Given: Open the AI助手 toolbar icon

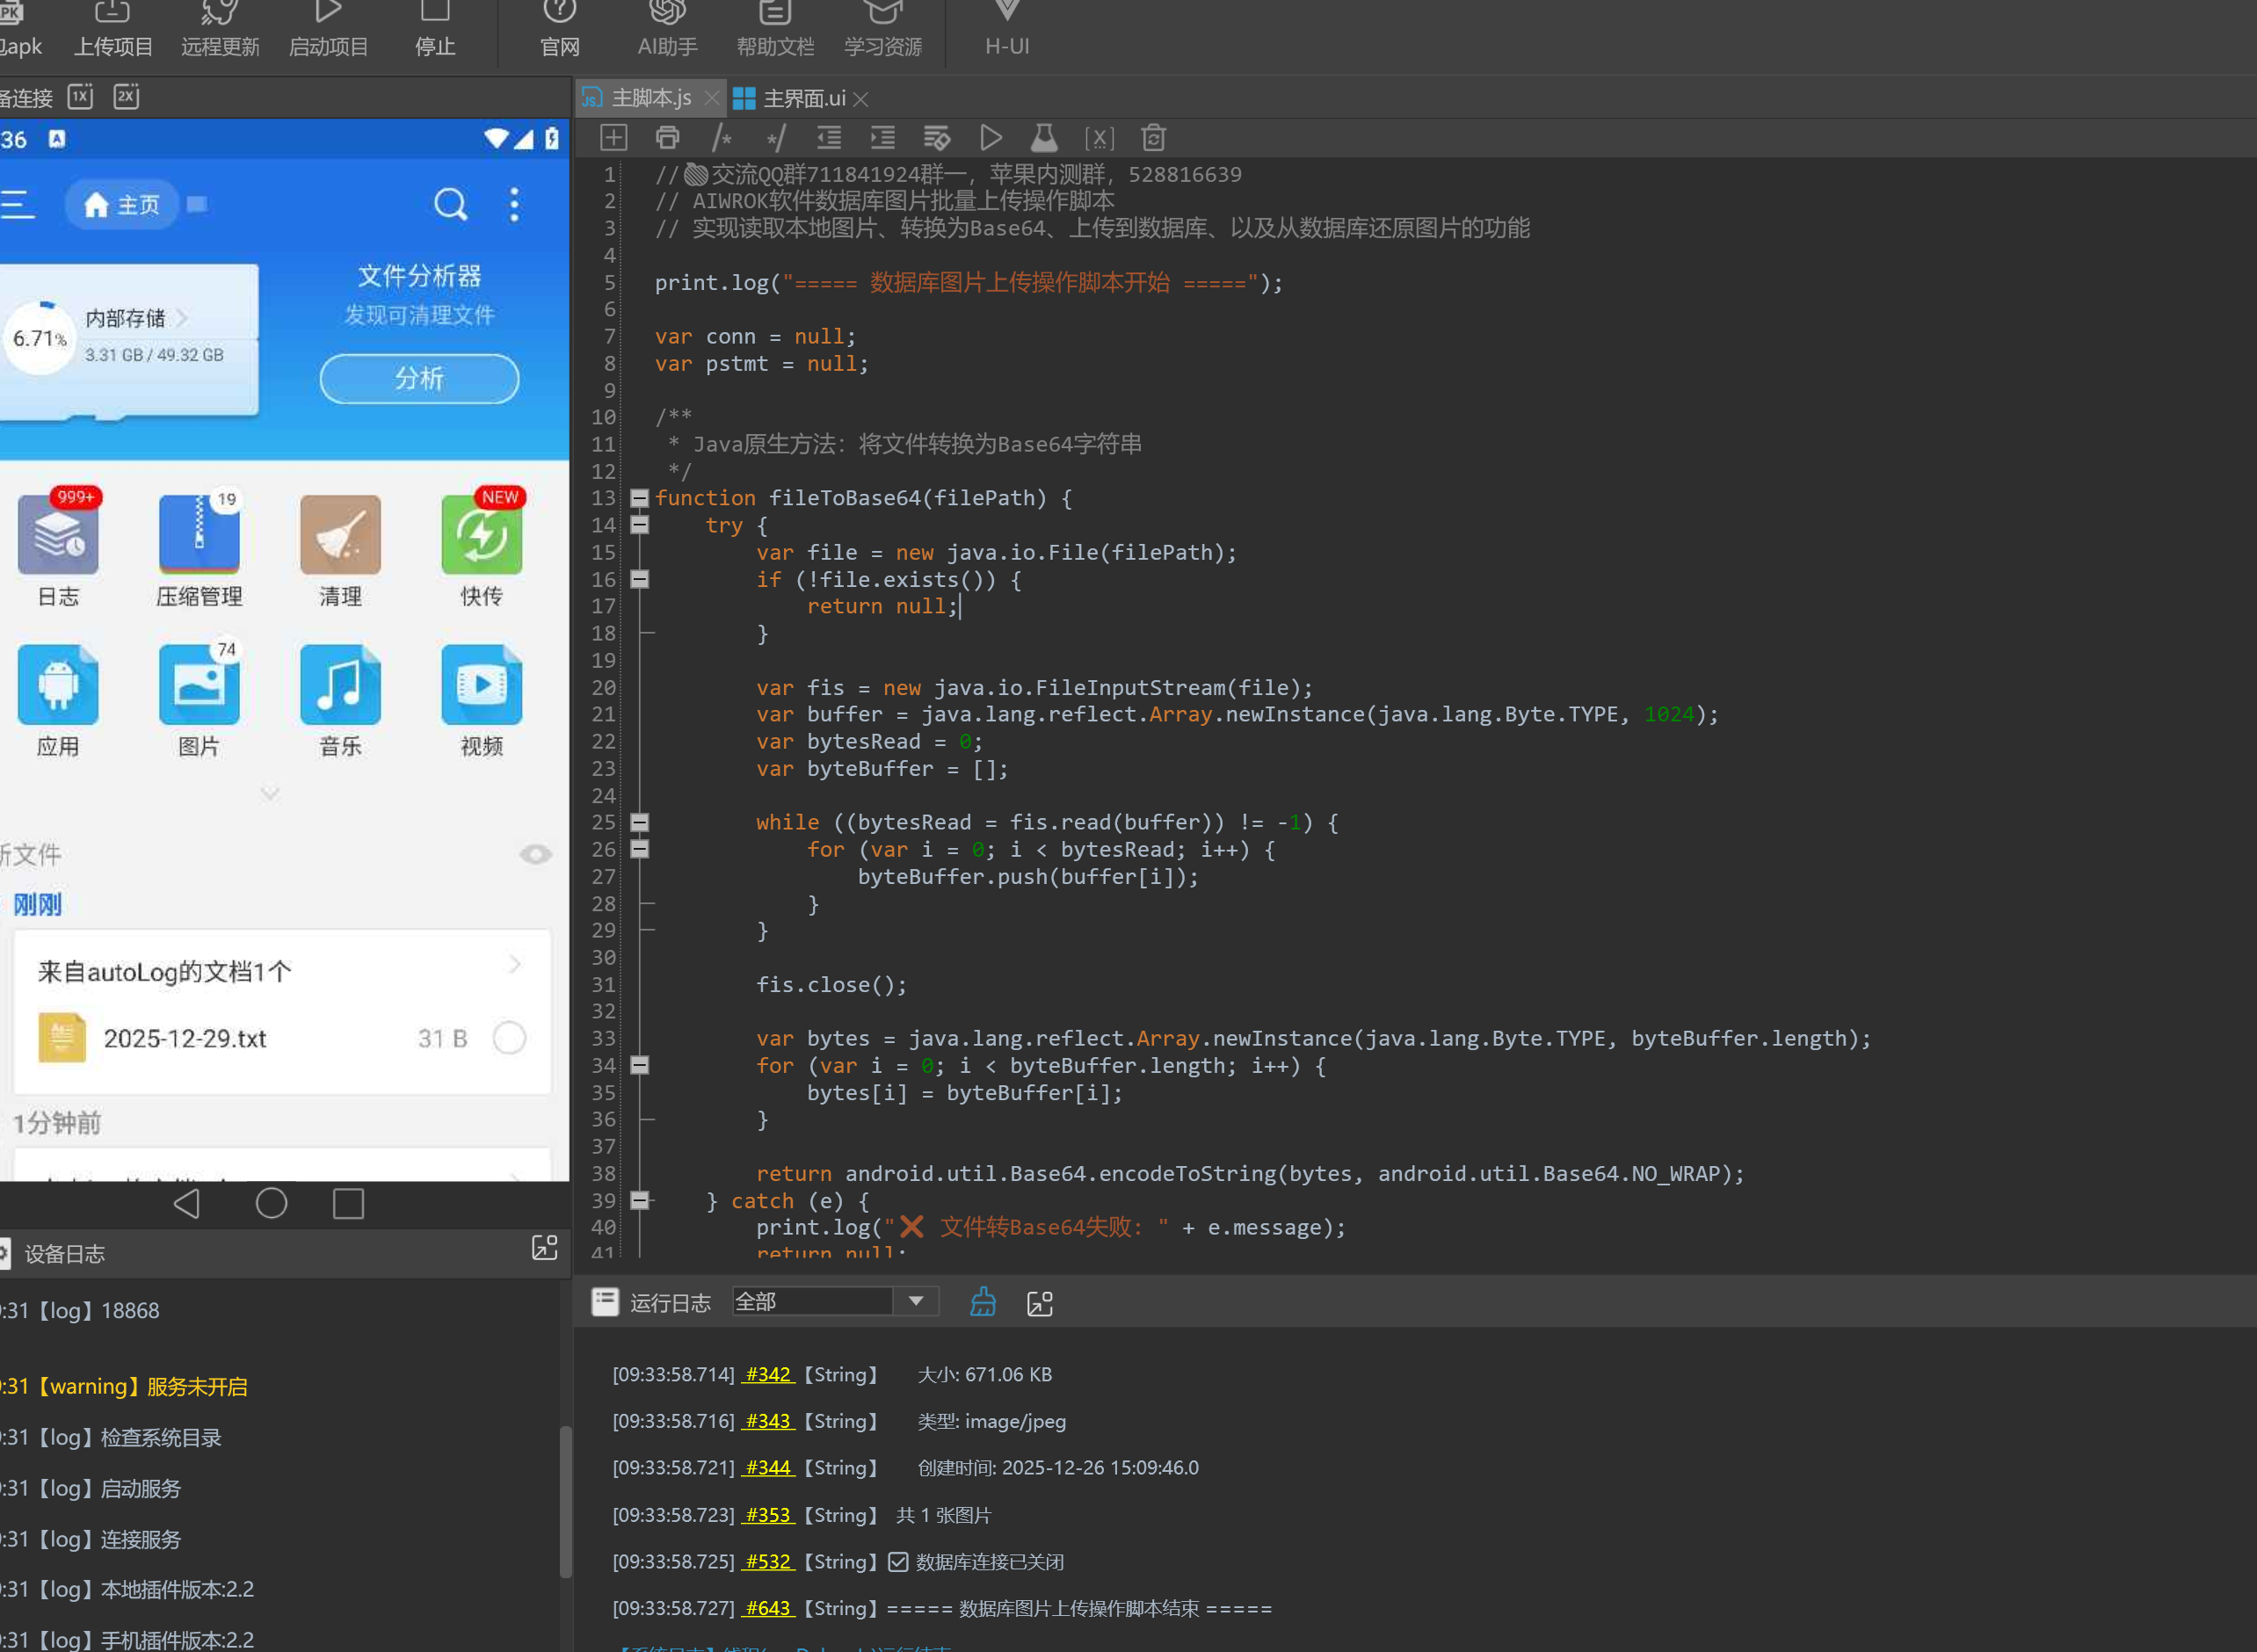Looking at the screenshot, I should pyautogui.click(x=667, y=28).
